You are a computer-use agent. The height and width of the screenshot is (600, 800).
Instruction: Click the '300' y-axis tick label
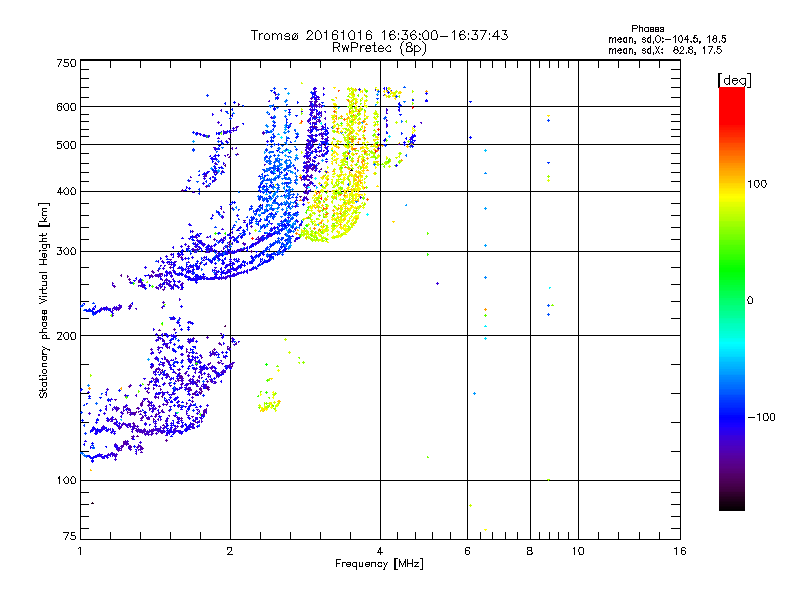[x=66, y=252]
